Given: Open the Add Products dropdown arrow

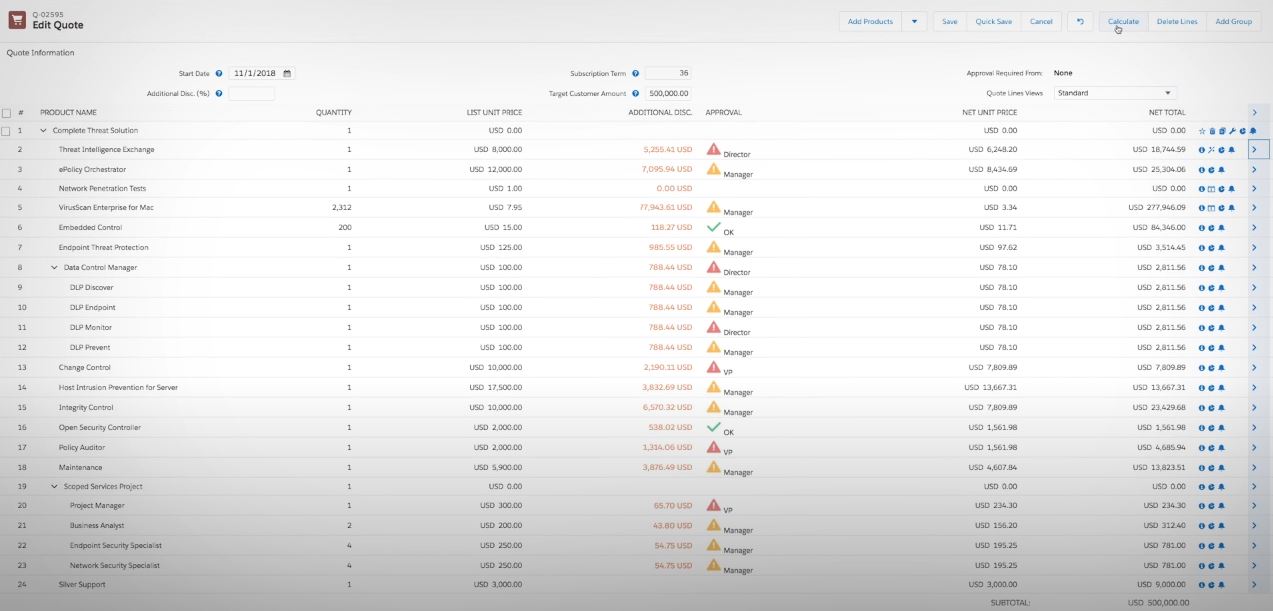Looking at the screenshot, I should click(x=914, y=21).
